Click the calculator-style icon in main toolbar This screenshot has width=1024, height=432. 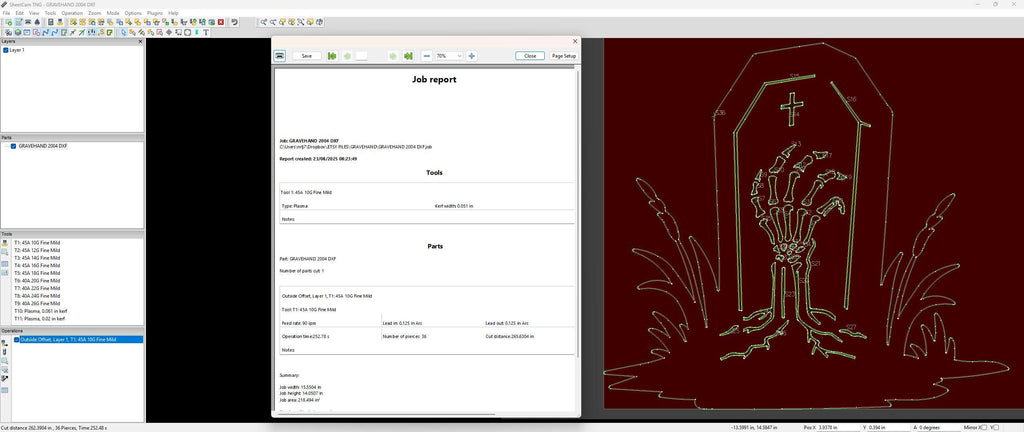pyautogui.click(x=50, y=22)
